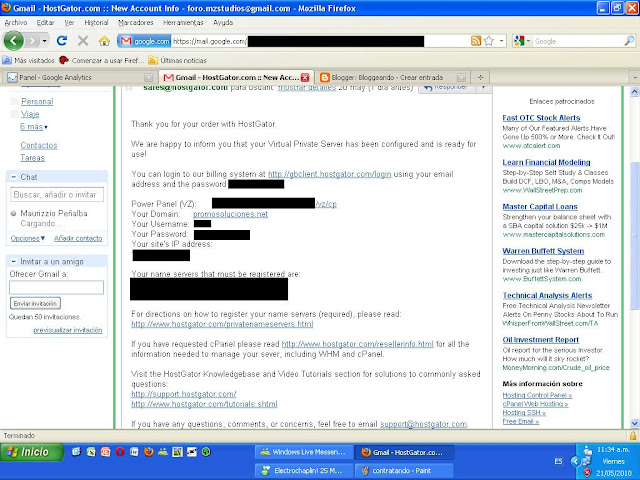Screen dimensions: 640x480
Task: Open the list all tabs dropdown
Action: coord(634,77)
